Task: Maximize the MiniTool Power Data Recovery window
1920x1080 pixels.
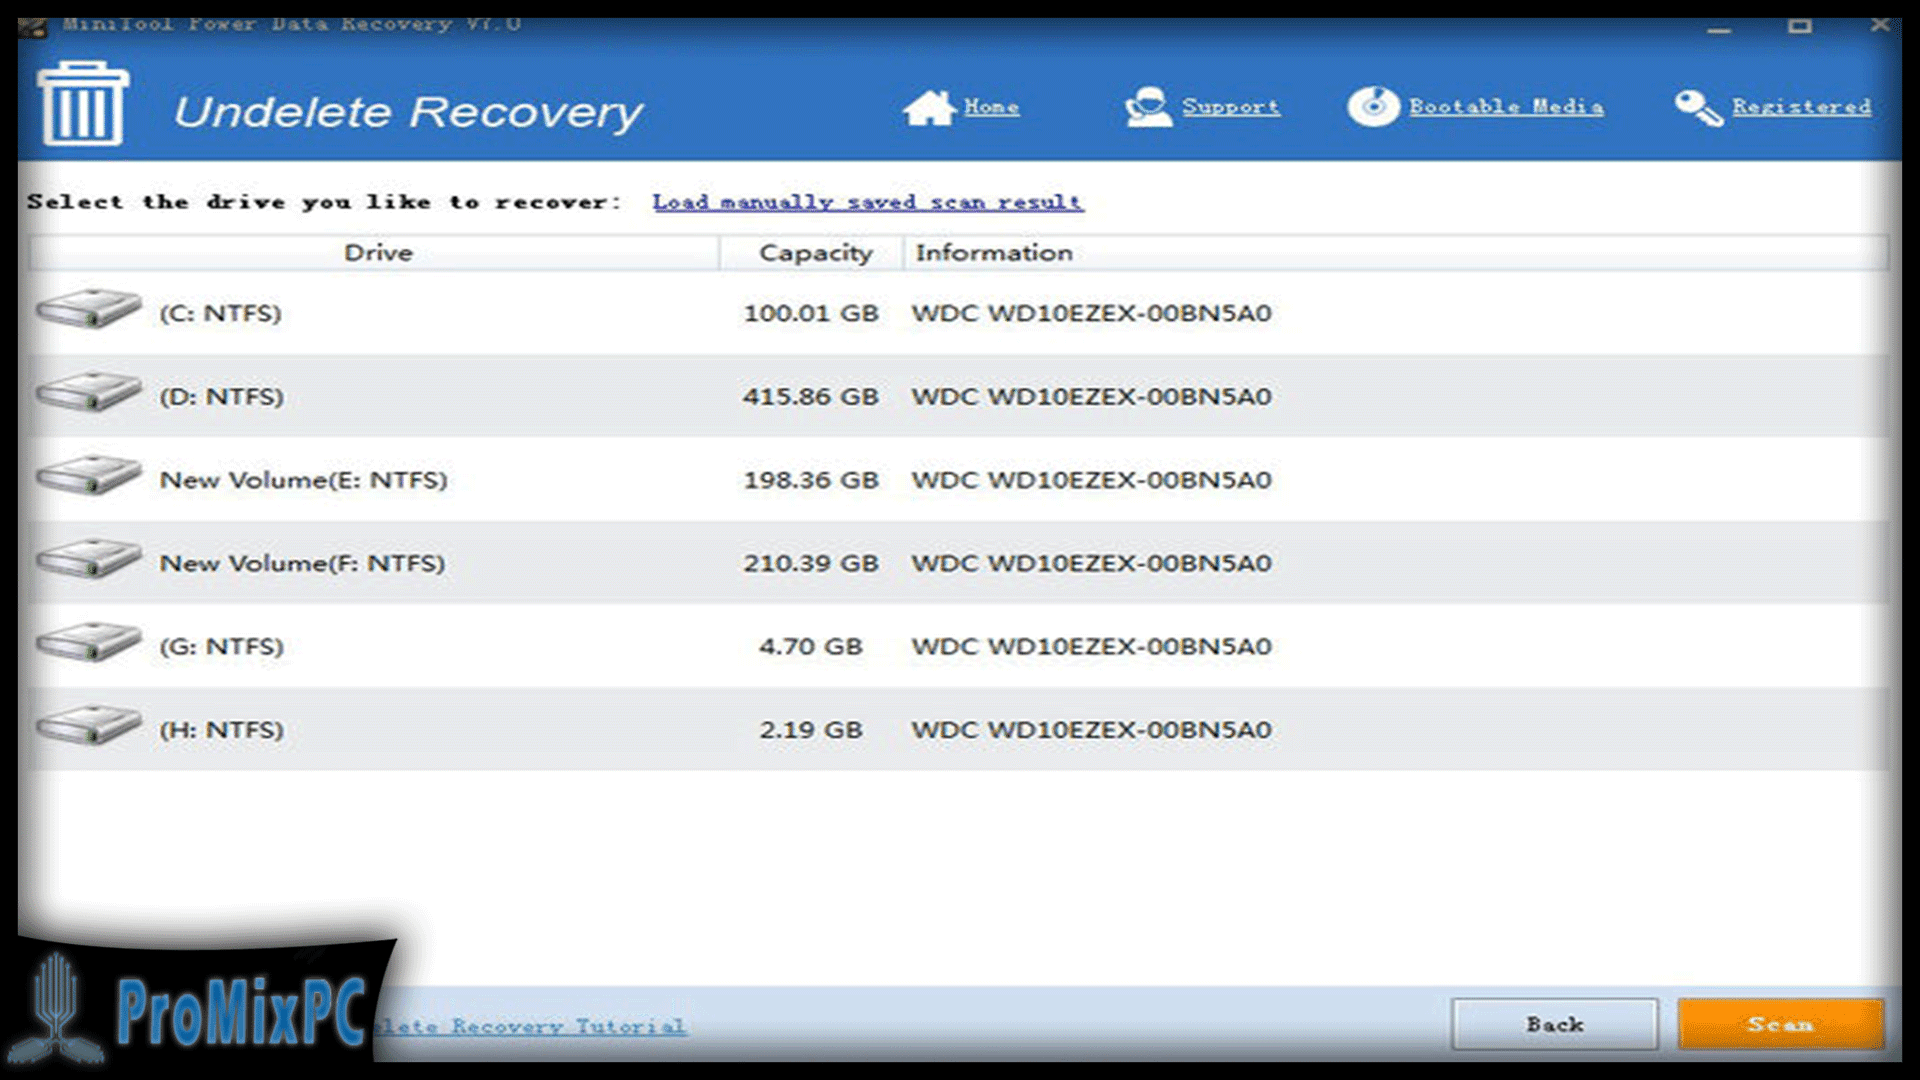Action: point(1800,25)
